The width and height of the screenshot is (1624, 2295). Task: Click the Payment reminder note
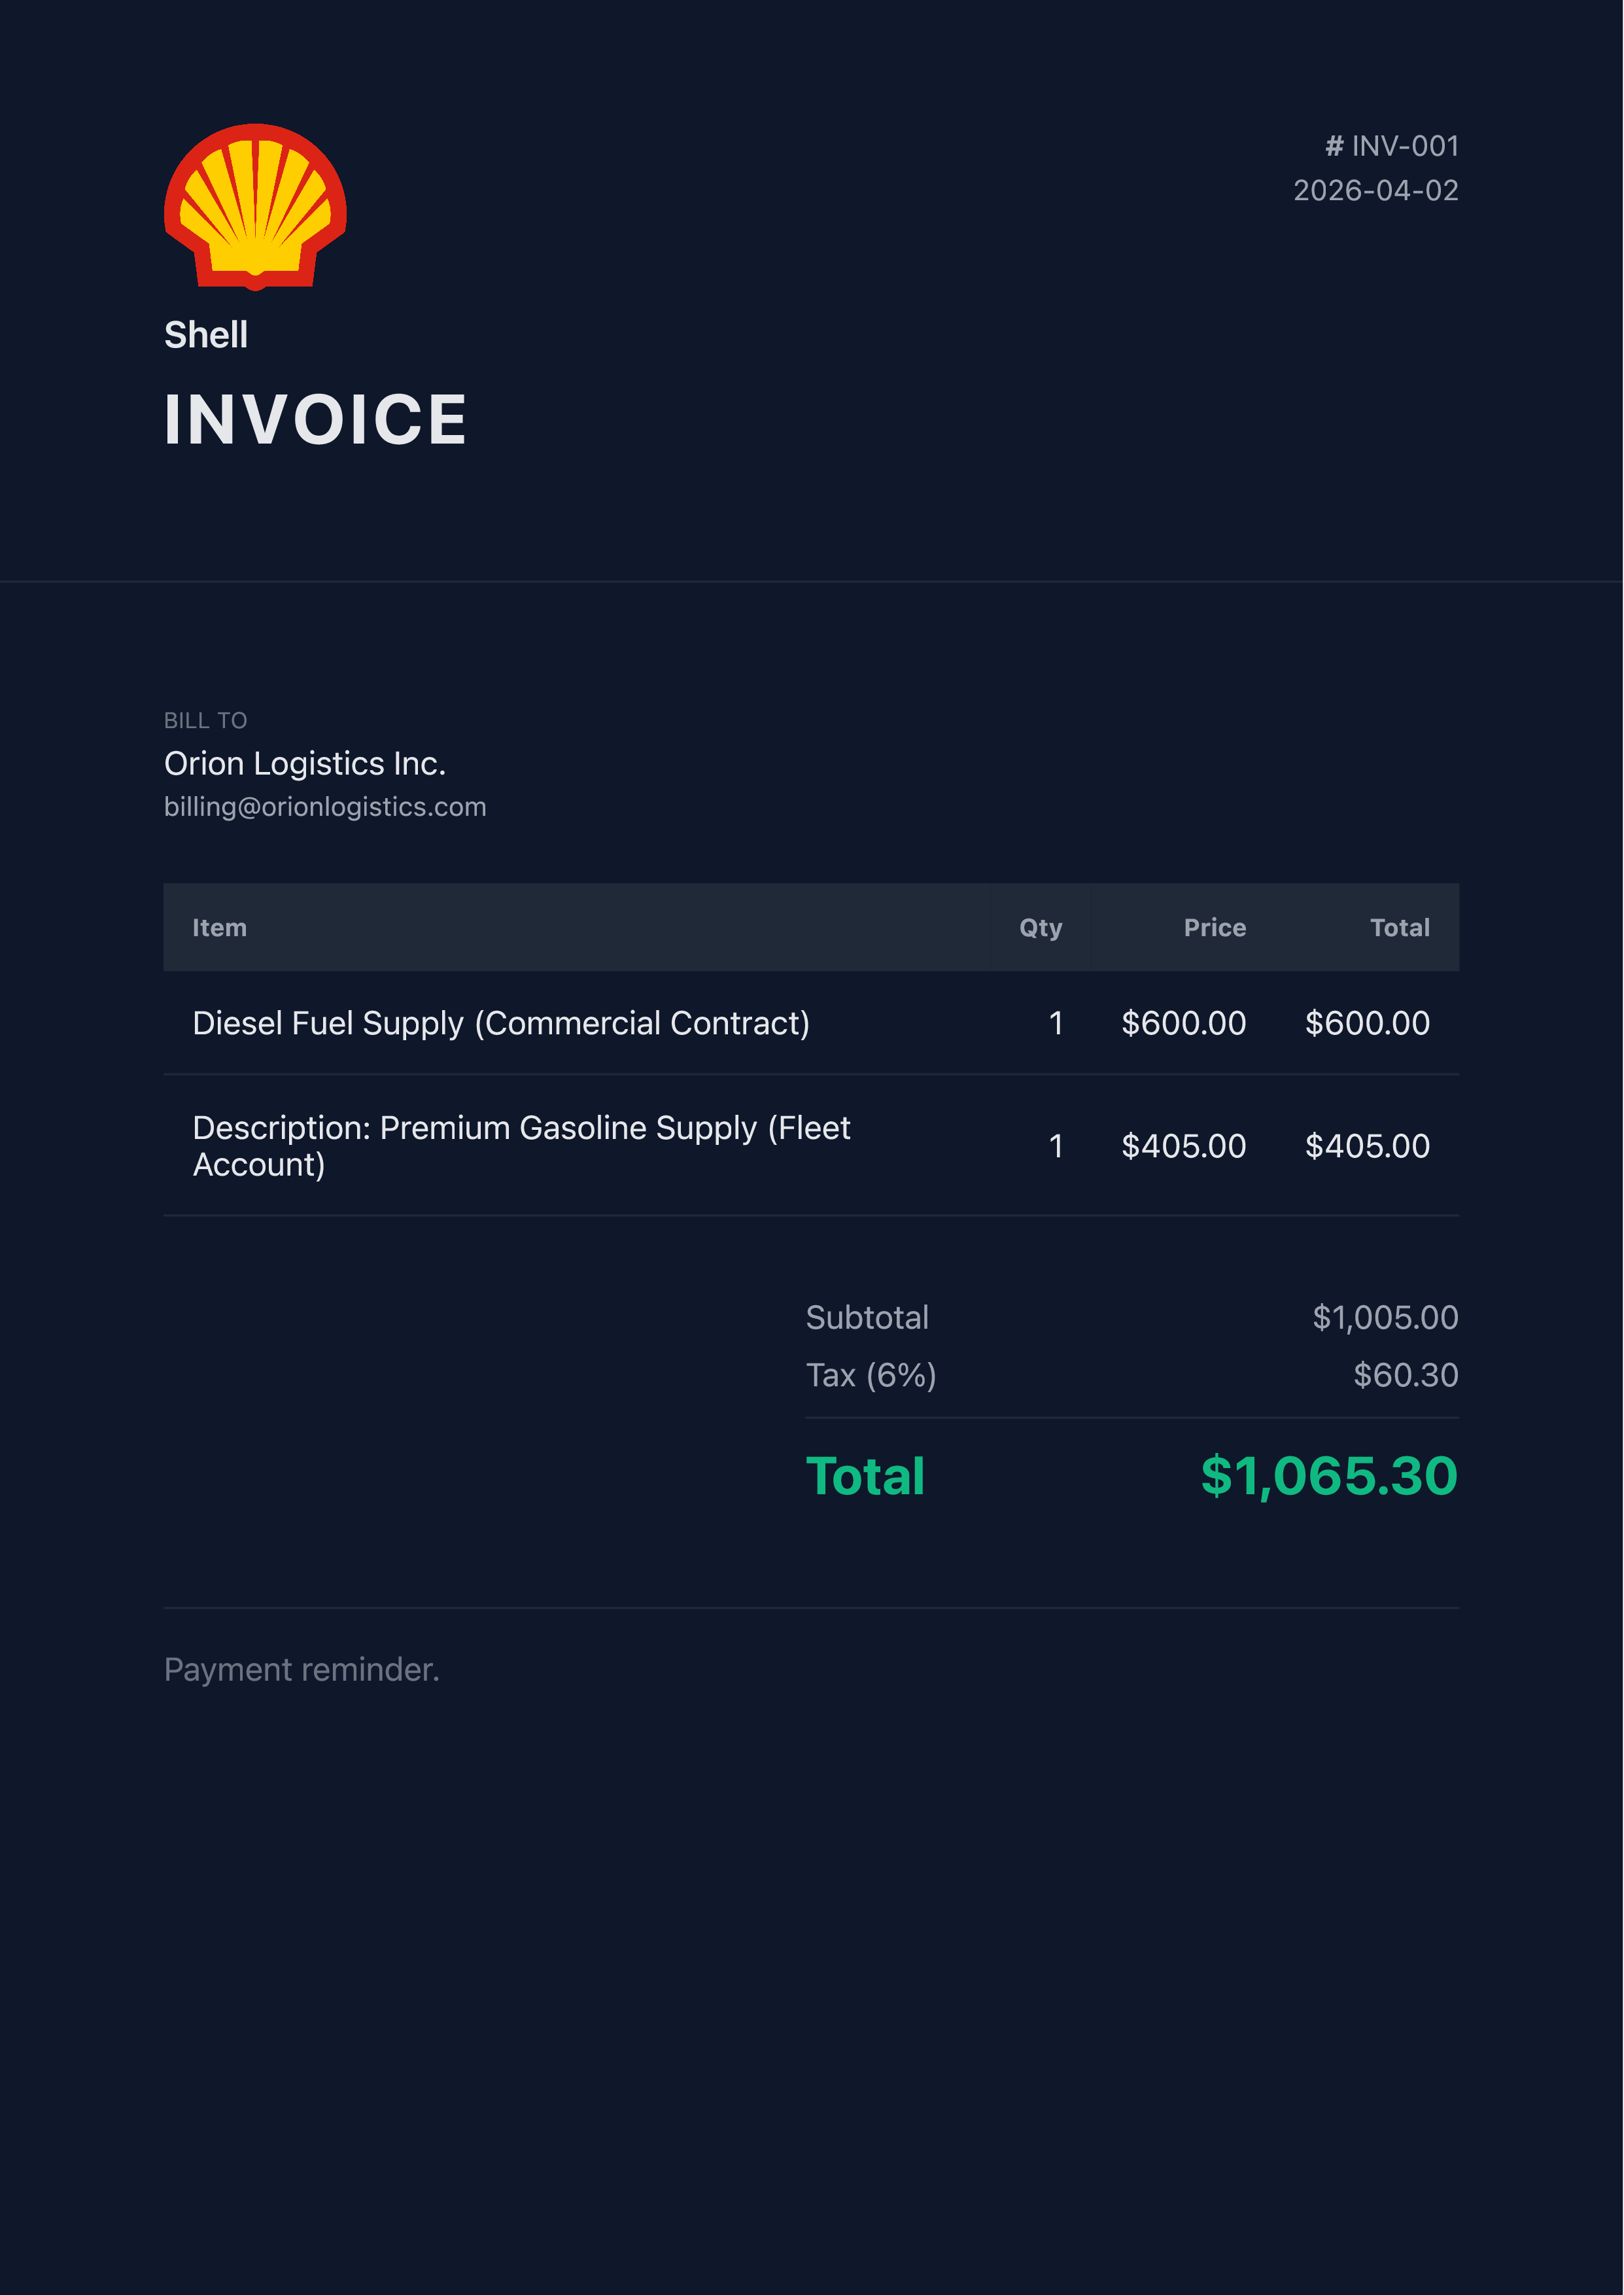(302, 1669)
